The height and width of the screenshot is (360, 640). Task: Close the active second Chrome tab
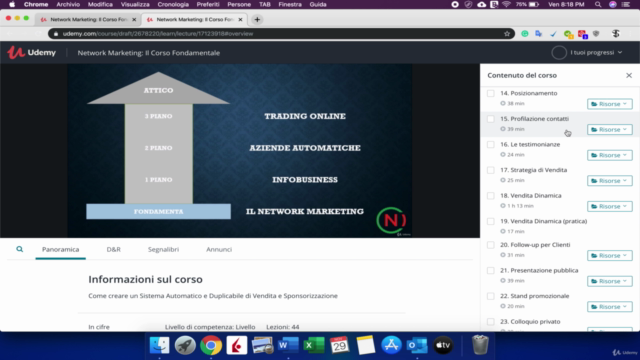pyautogui.click(x=240, y=19)
